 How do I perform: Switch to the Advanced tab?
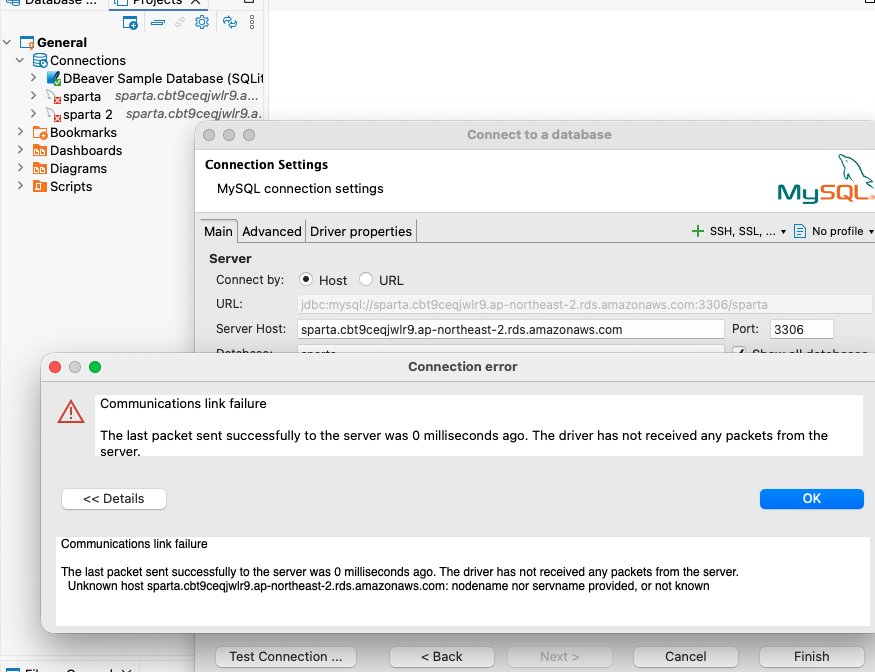tap(272, 231)
